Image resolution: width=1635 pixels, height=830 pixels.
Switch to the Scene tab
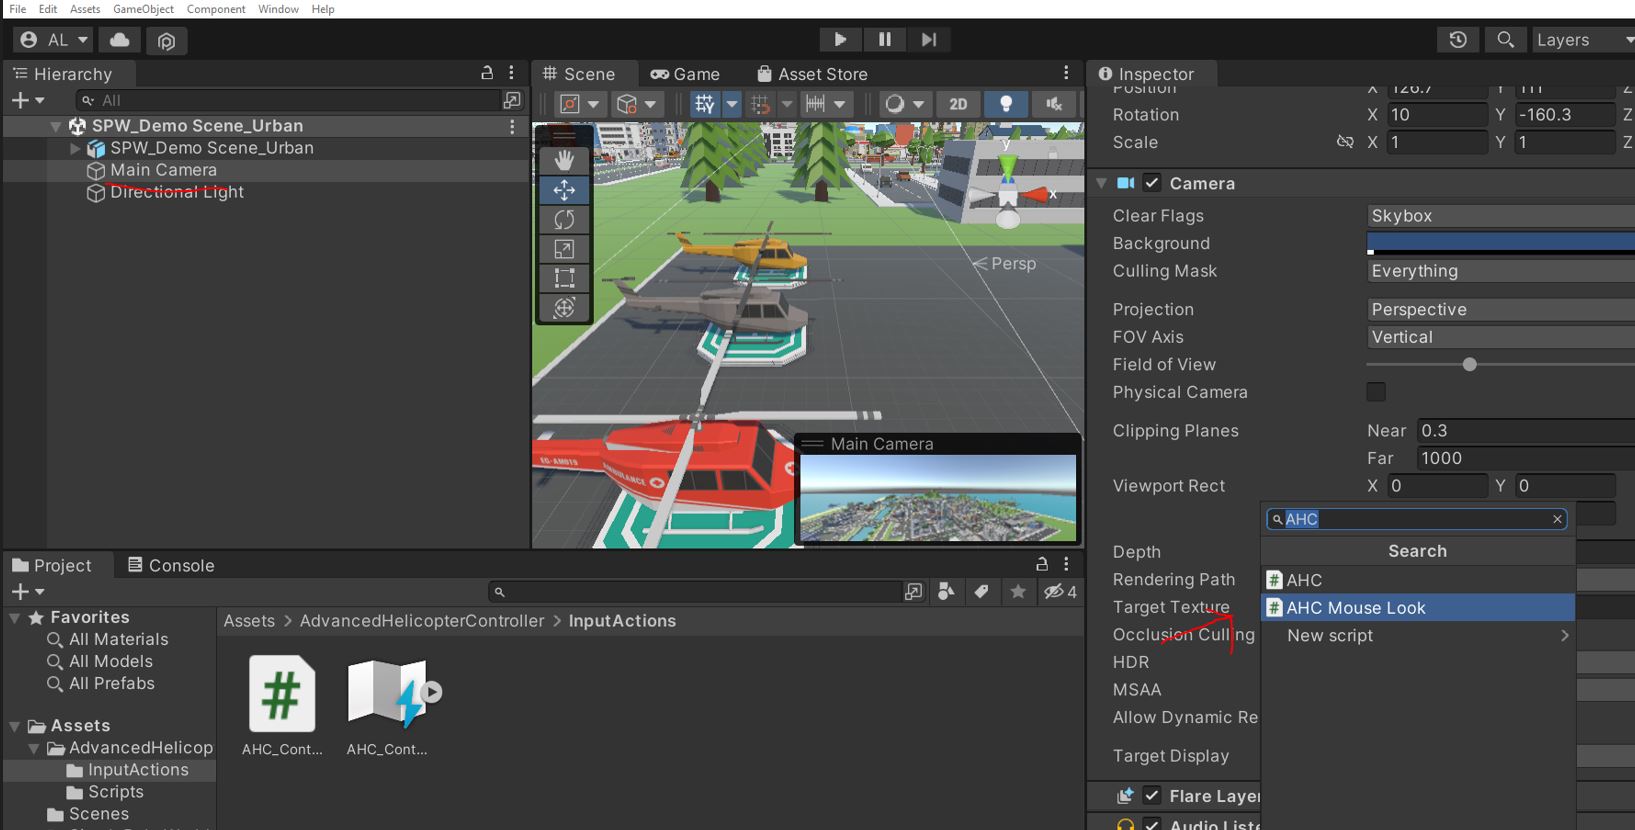tap(580, 74)
